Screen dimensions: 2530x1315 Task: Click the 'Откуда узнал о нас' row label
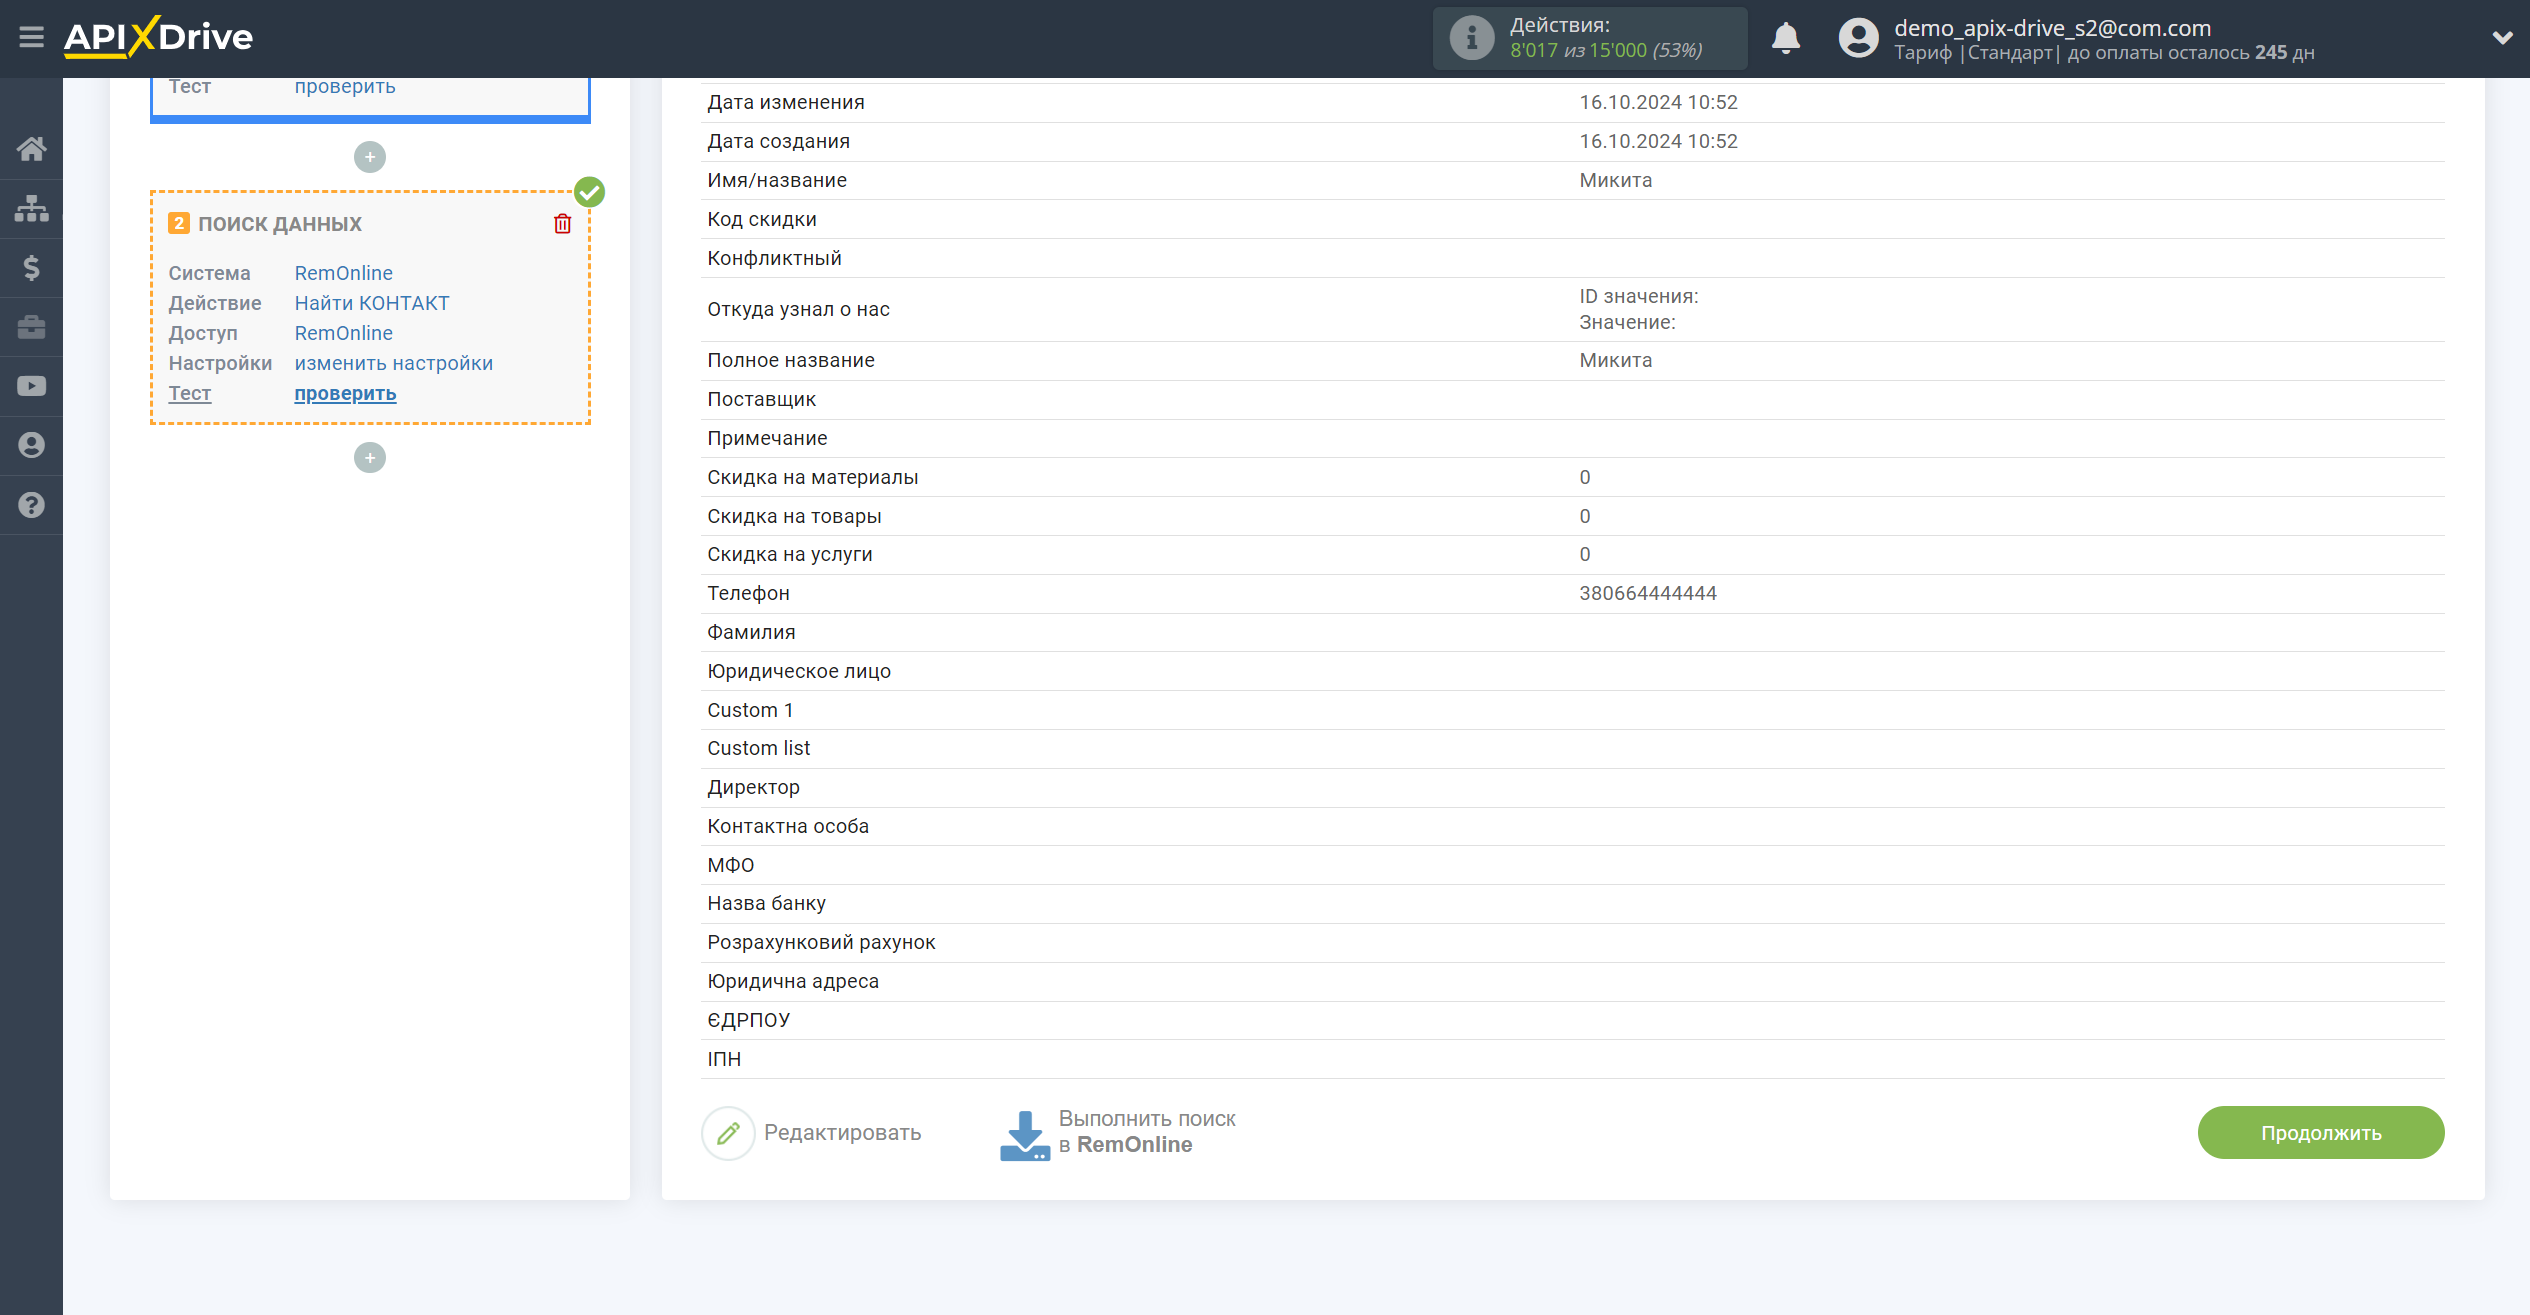click(798, 309)
